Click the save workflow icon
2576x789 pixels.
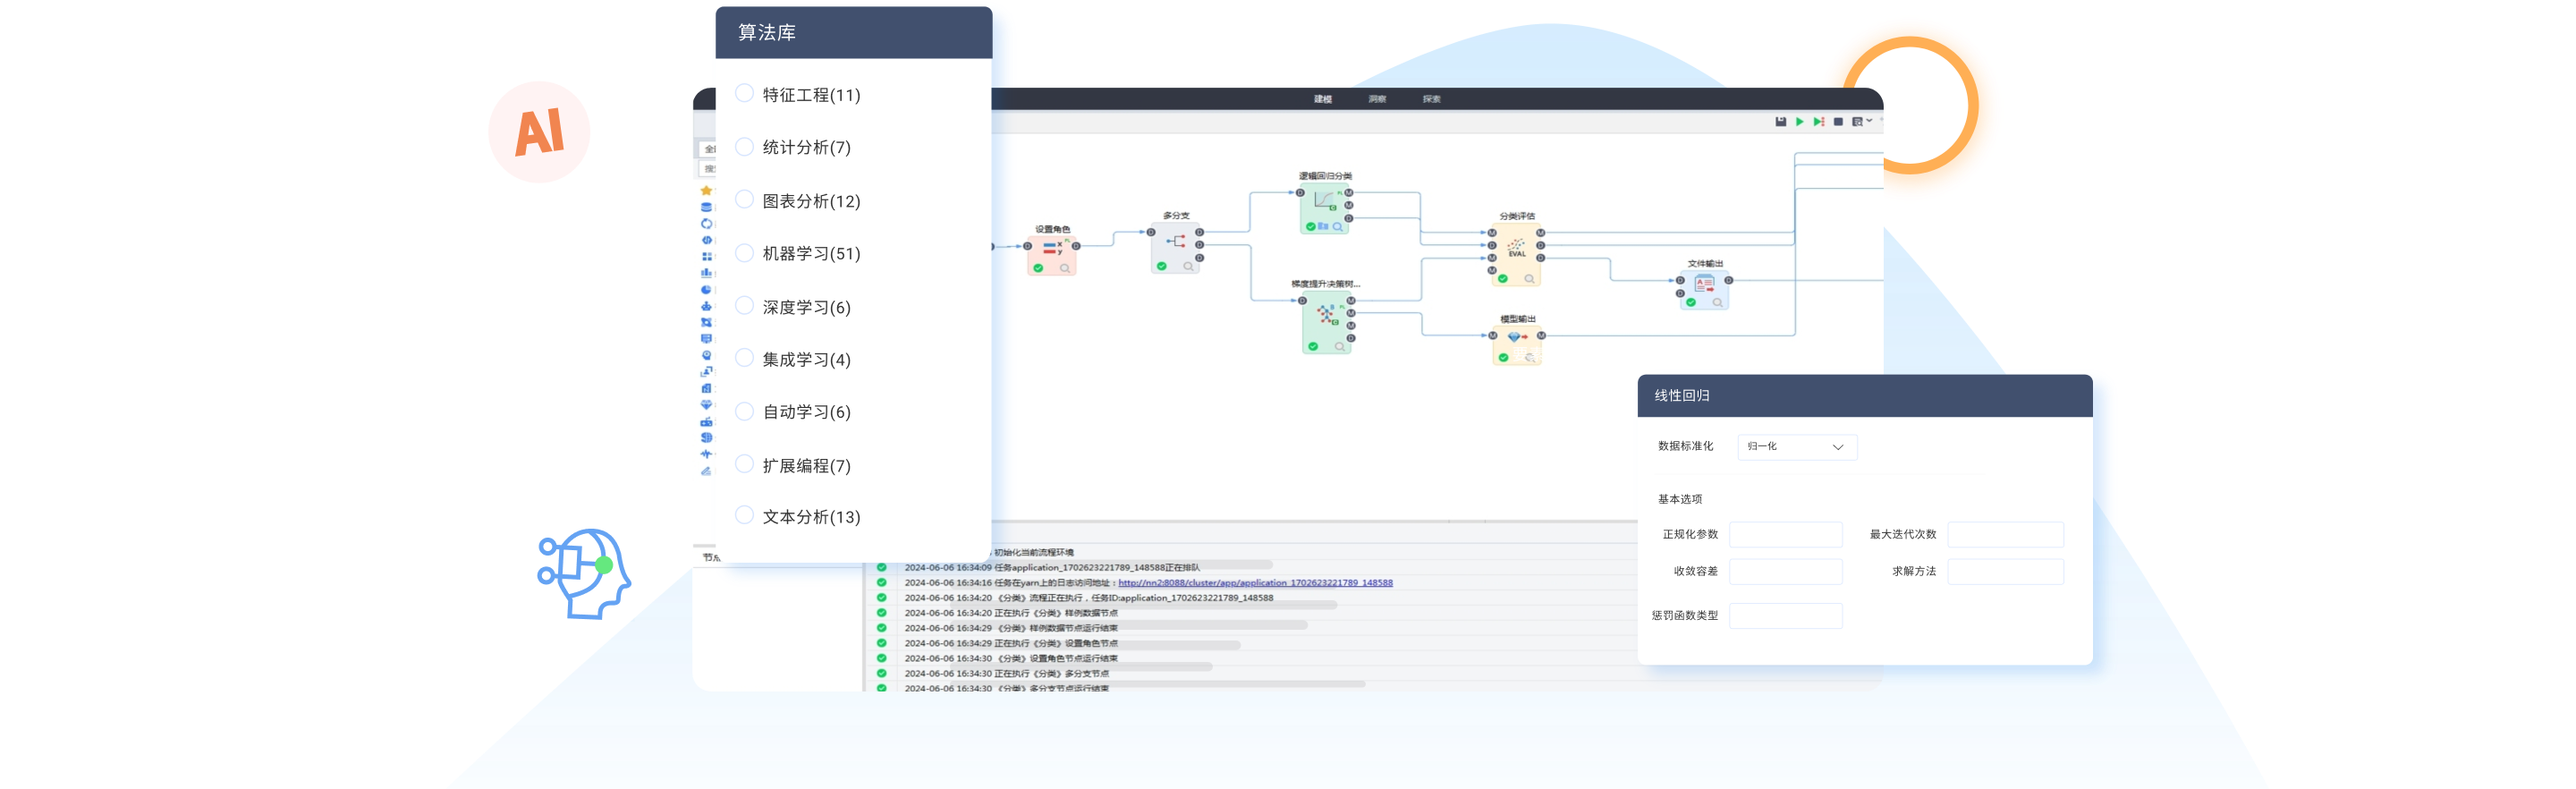1780,122
